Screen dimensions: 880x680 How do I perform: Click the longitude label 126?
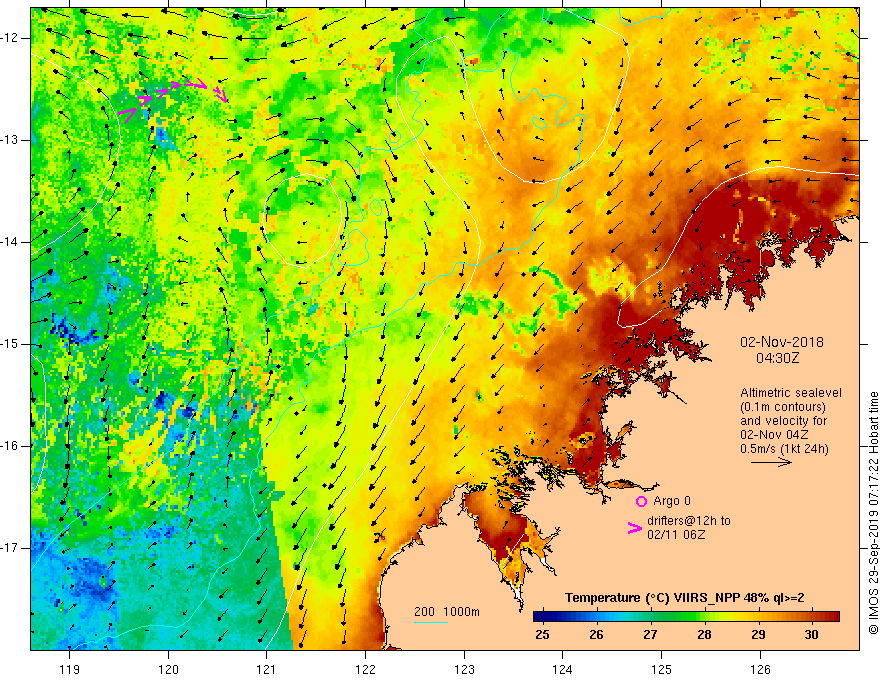760,669
